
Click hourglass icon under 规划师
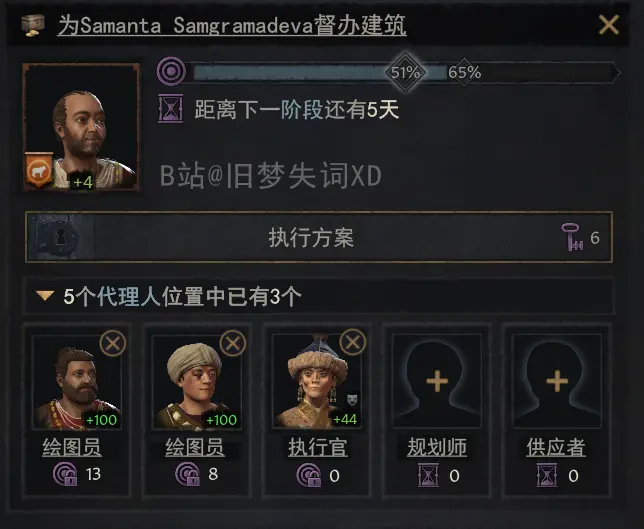[428, 475]
